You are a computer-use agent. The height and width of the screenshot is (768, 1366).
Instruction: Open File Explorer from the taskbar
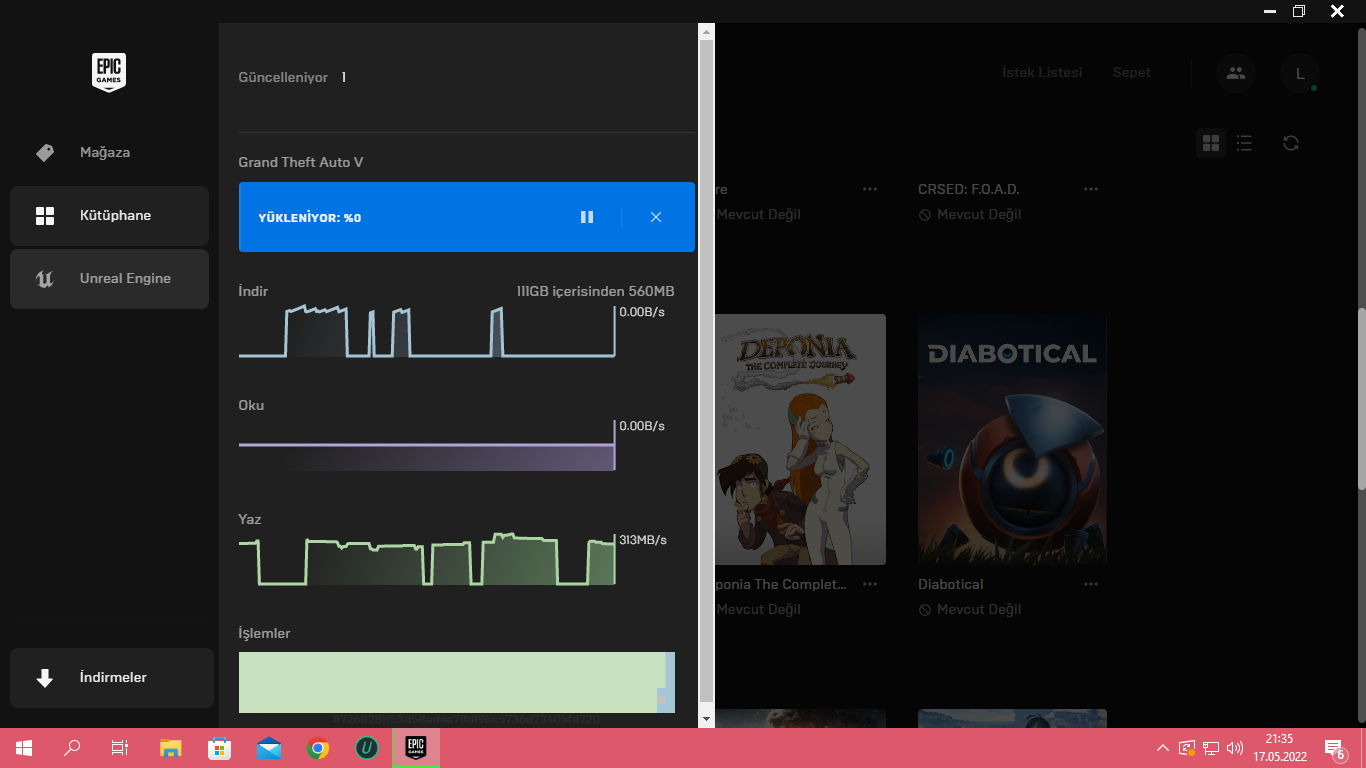(x=171, y=748)
